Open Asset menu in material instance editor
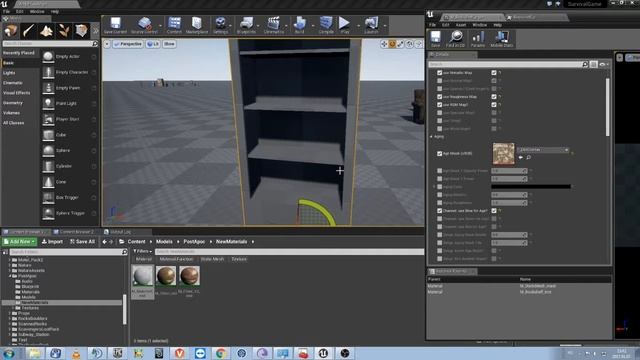This screenshot has width=640, height=360. coord(460,25)
